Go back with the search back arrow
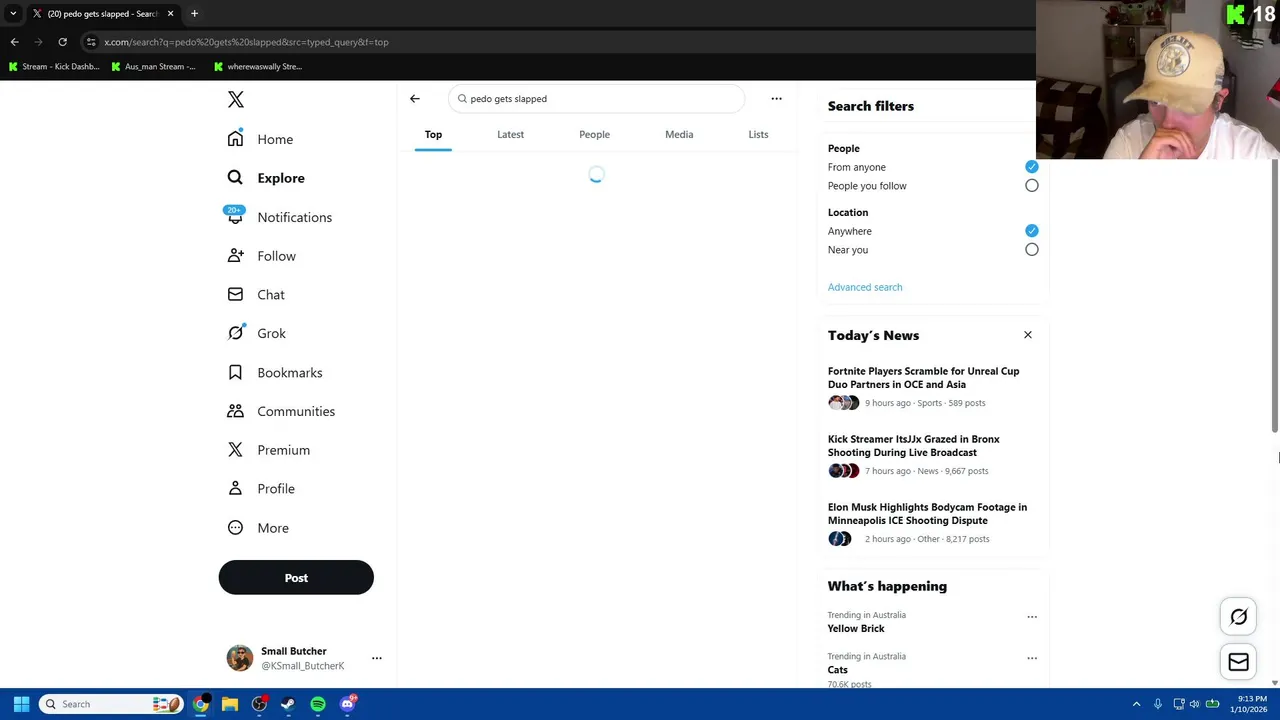 (415, 99)
